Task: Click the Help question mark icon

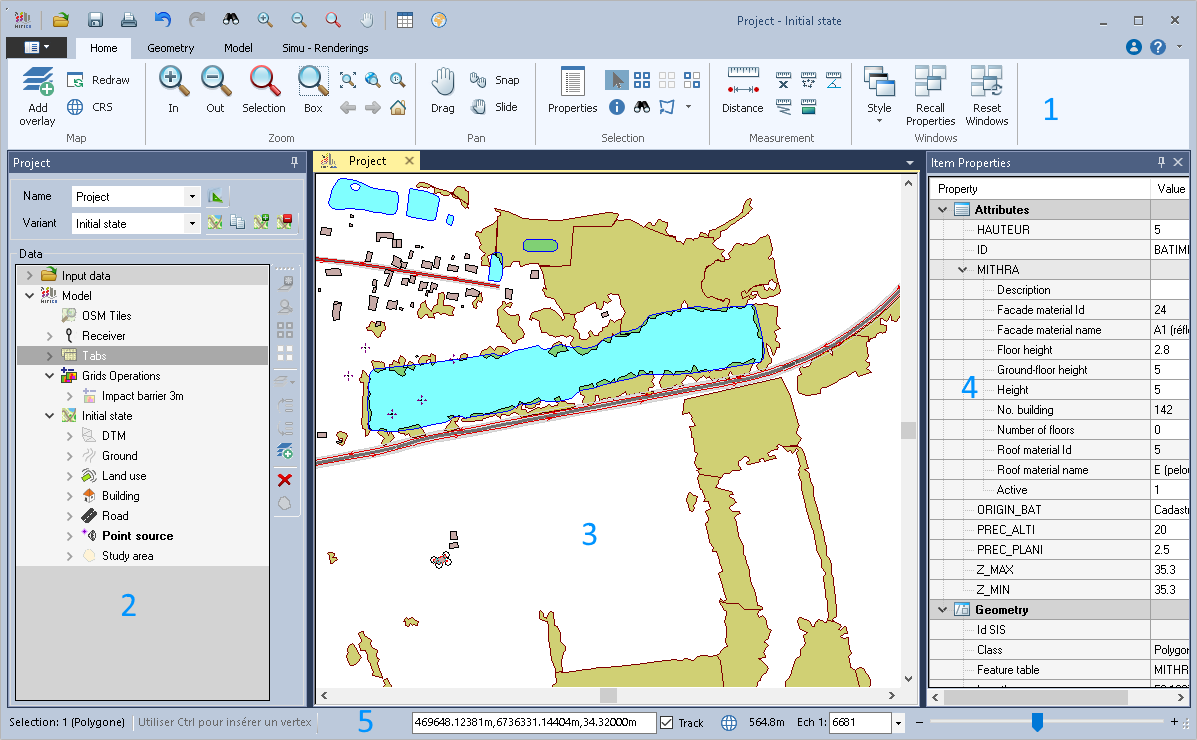Action: click(1158, 47)
